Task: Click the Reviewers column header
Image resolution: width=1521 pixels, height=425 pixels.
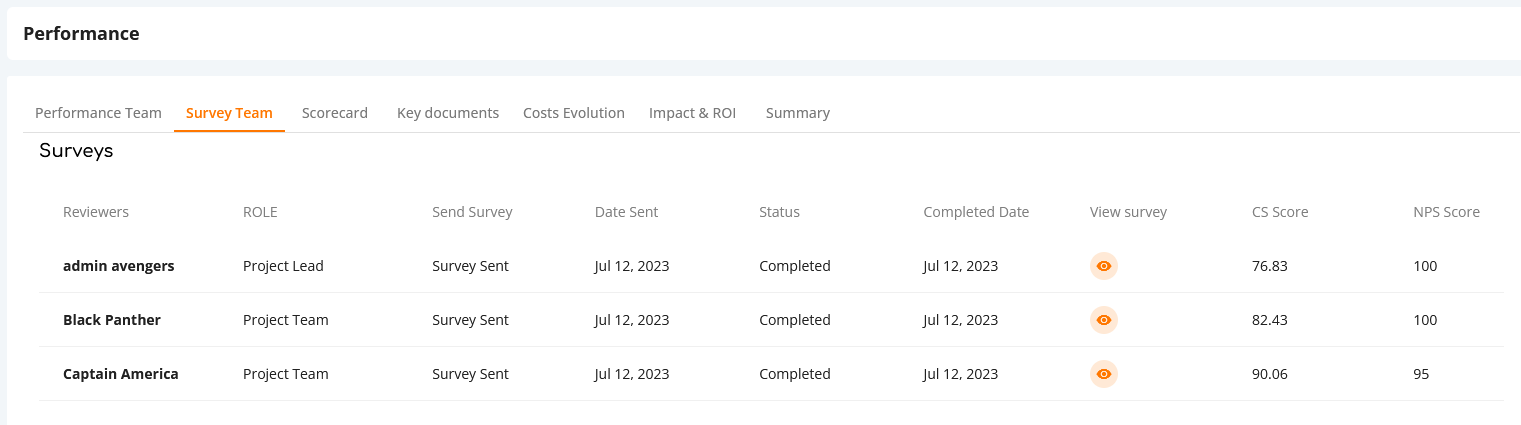Action: [96, 212]
